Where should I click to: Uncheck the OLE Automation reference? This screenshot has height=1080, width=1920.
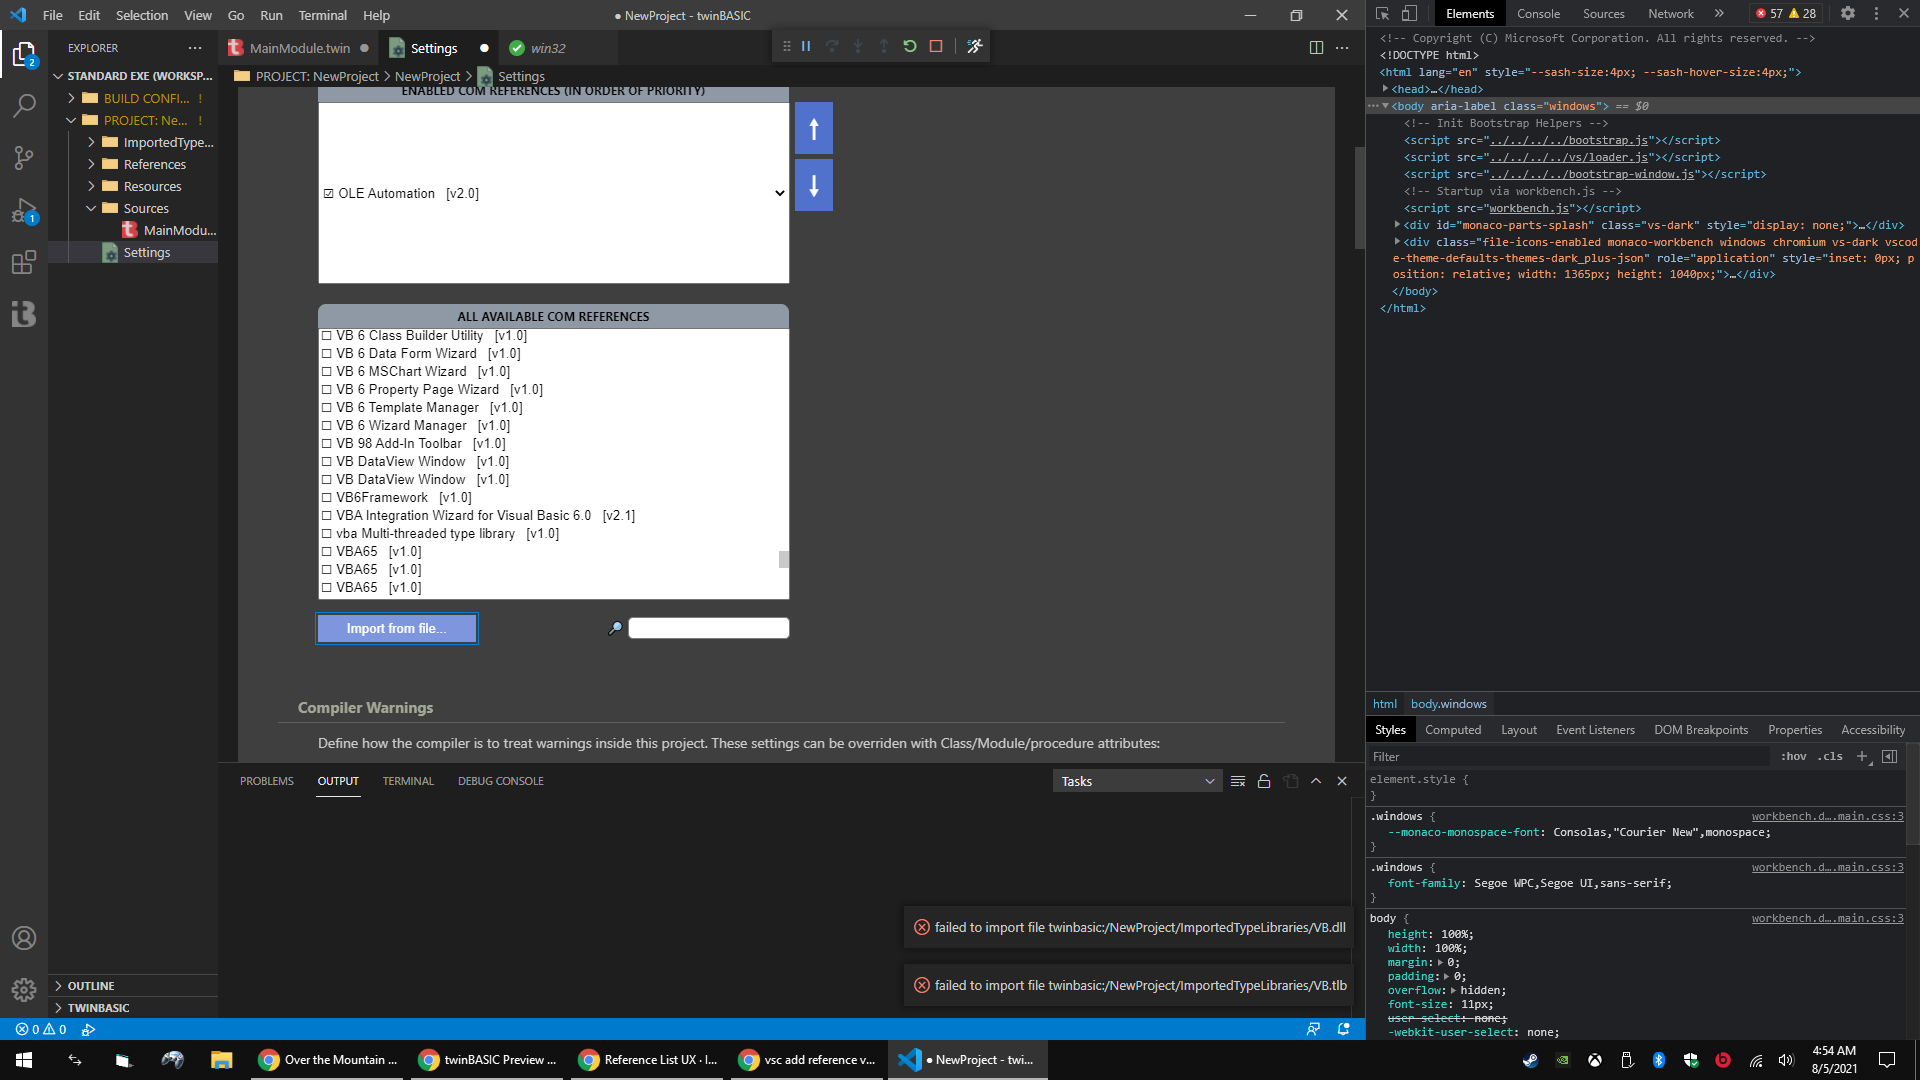point(328,192)
